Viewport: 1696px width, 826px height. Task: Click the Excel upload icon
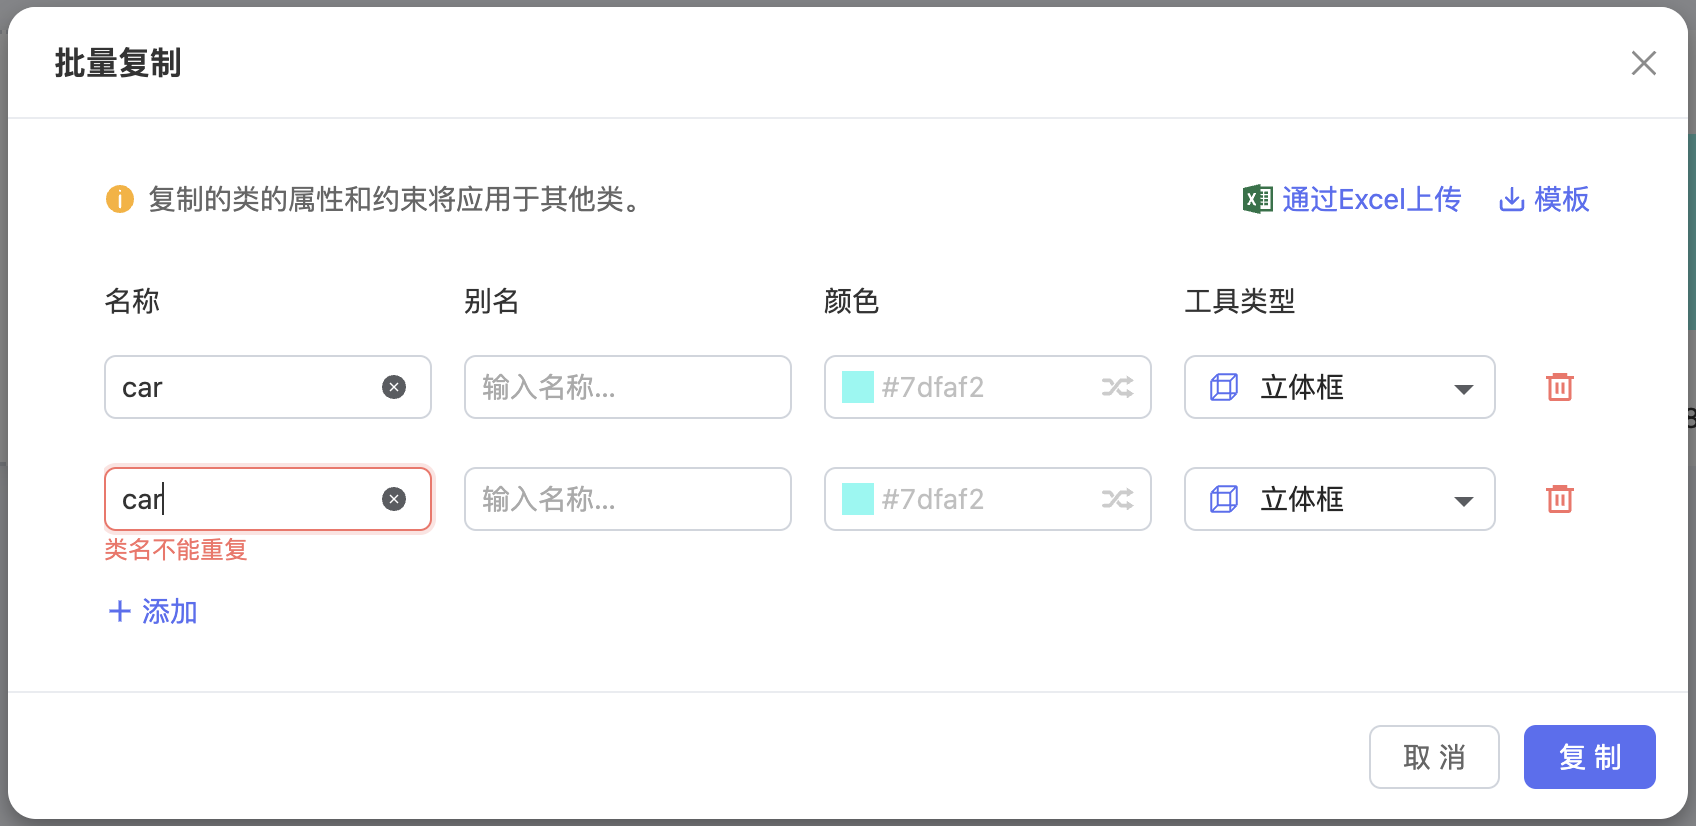[x=1257, y=199]
